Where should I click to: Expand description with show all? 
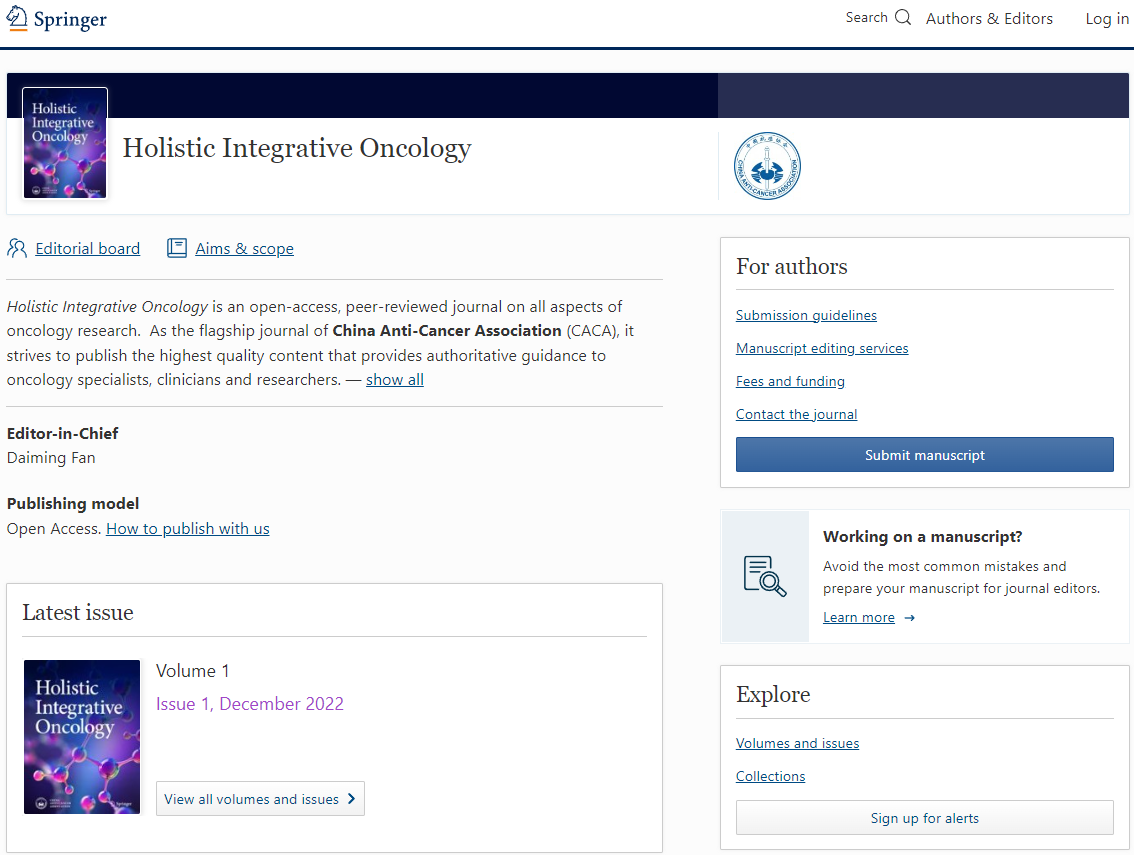[x=394, y=380]
